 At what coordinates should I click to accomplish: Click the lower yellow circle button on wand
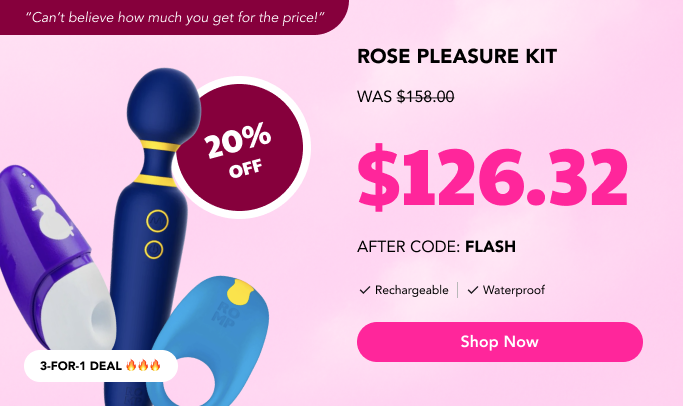click(x=154, y=250)
